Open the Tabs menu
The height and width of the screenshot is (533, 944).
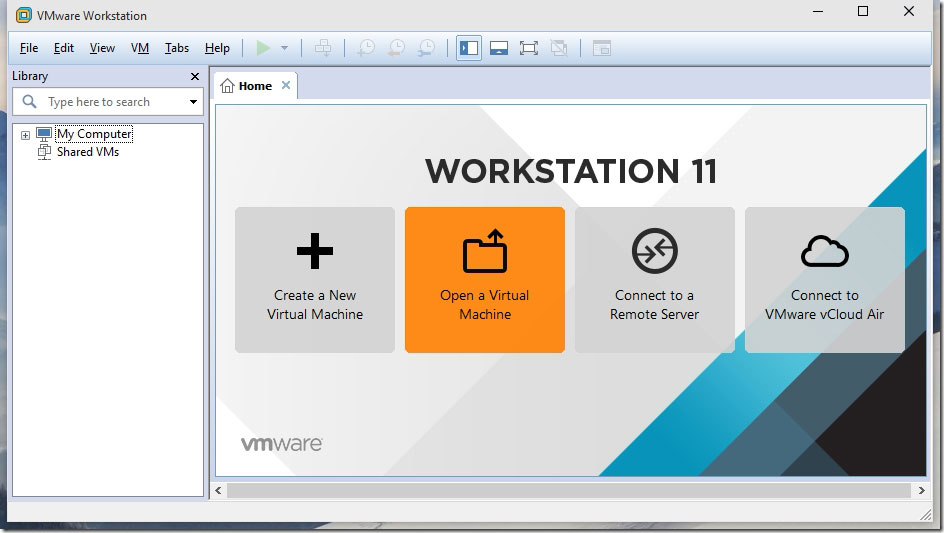[x=177, y=48]
